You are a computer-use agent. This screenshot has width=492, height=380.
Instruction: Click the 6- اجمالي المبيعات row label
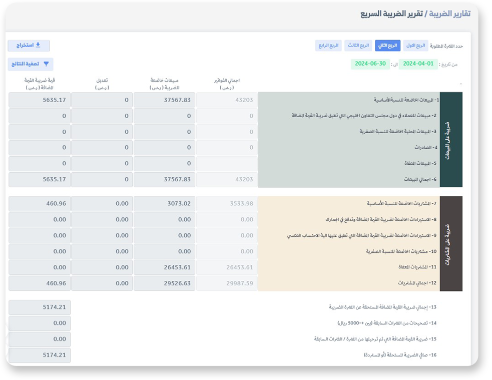coord(420,180)
